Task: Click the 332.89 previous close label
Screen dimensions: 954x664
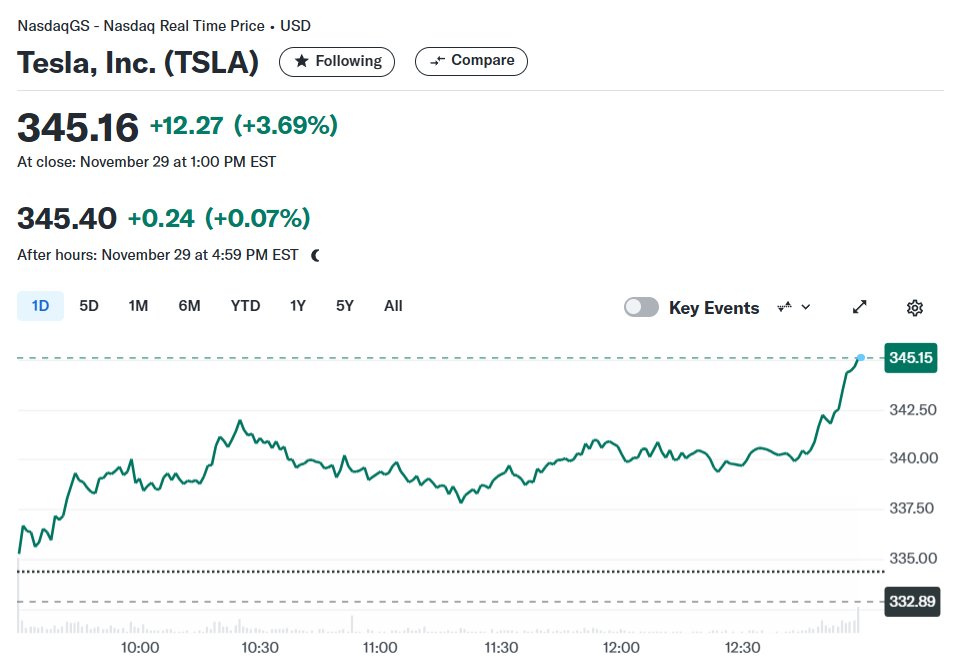Action: (x=912, y=602)
